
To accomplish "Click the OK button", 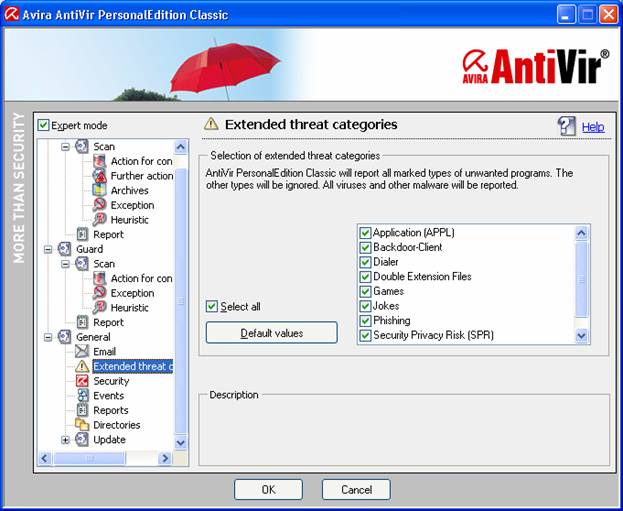I will [x=268, y=490].
